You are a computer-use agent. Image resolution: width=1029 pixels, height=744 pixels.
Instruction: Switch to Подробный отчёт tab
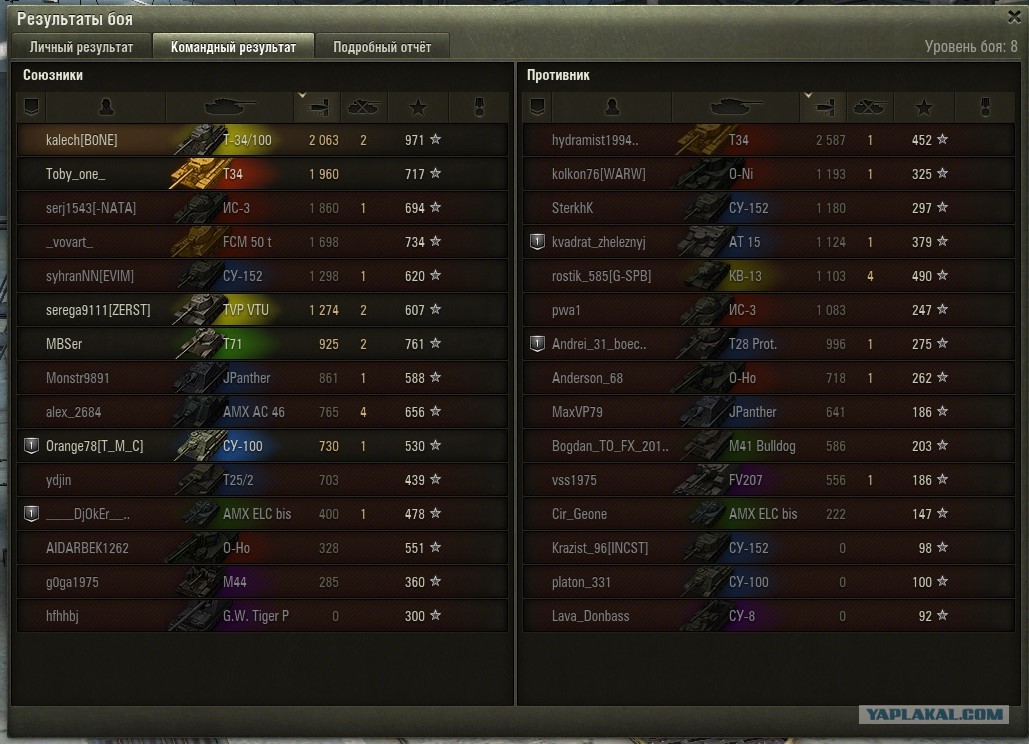click(x=382, y=47)
